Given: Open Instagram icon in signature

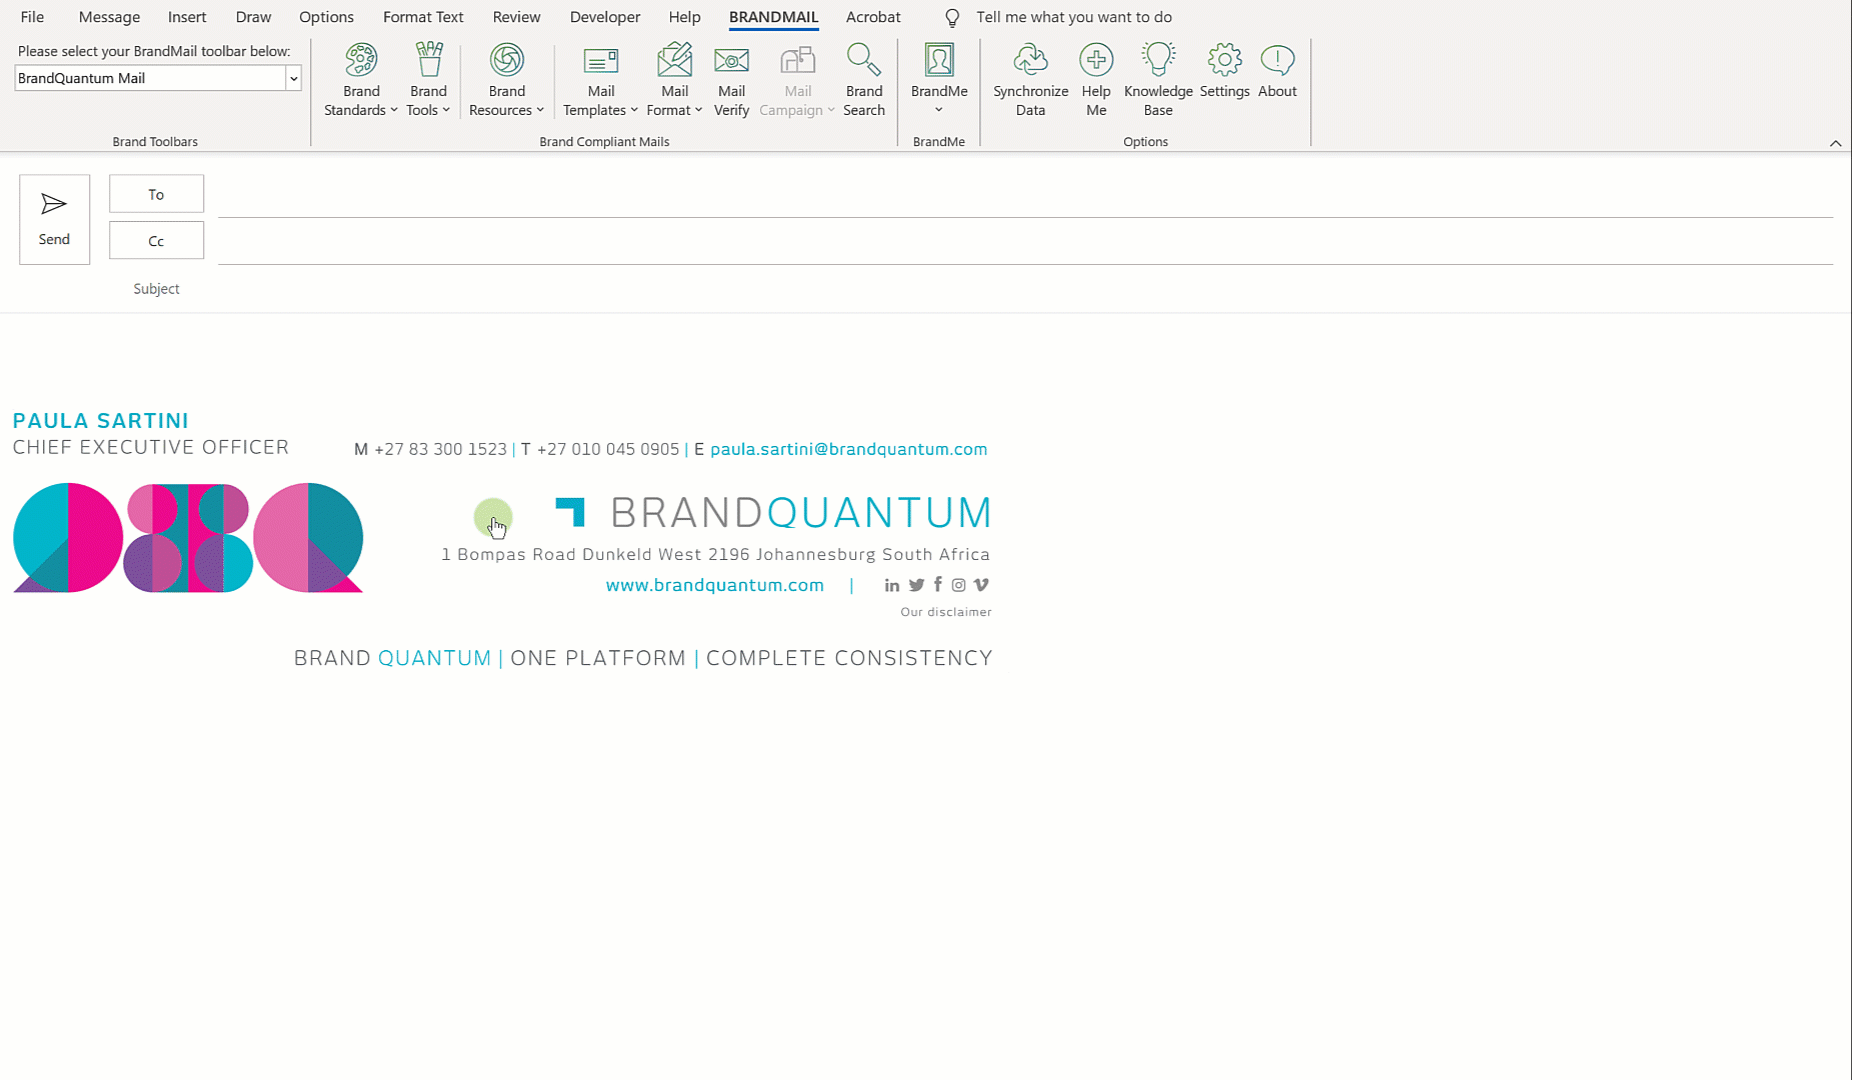Looking at the screenshot, I should coord(958,586).
